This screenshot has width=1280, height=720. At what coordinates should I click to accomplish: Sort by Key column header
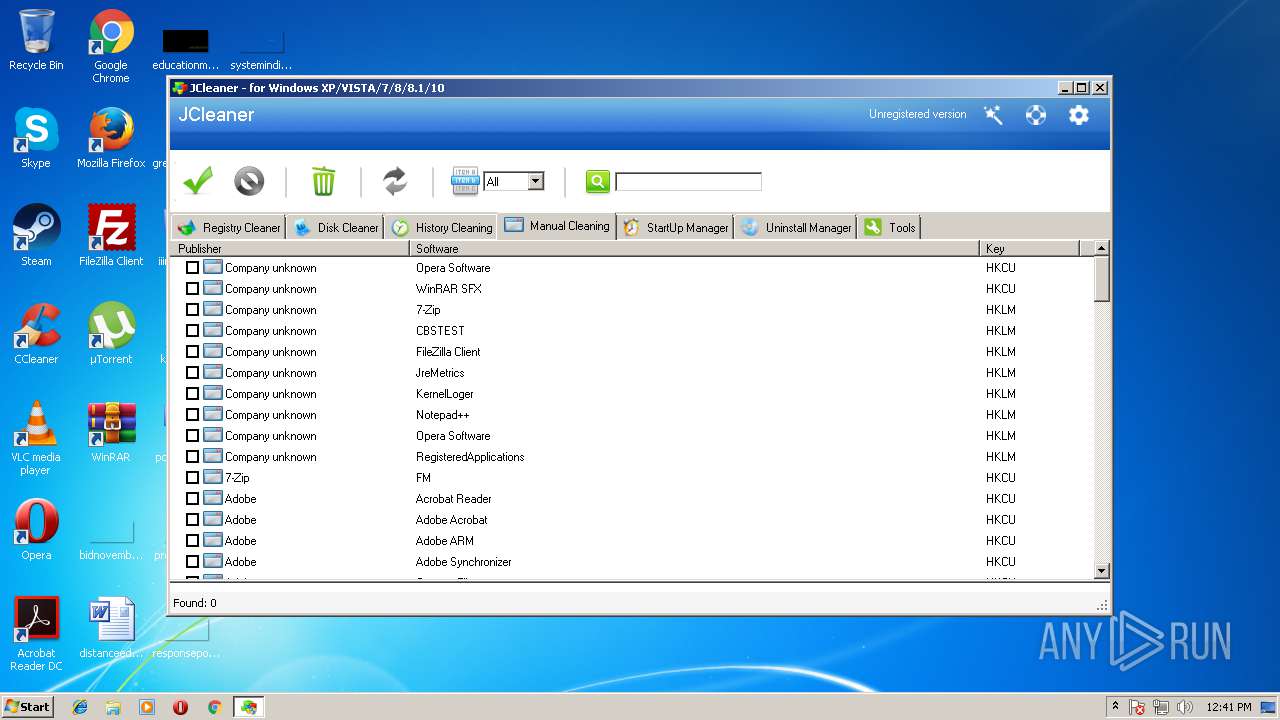point(1030,248)
